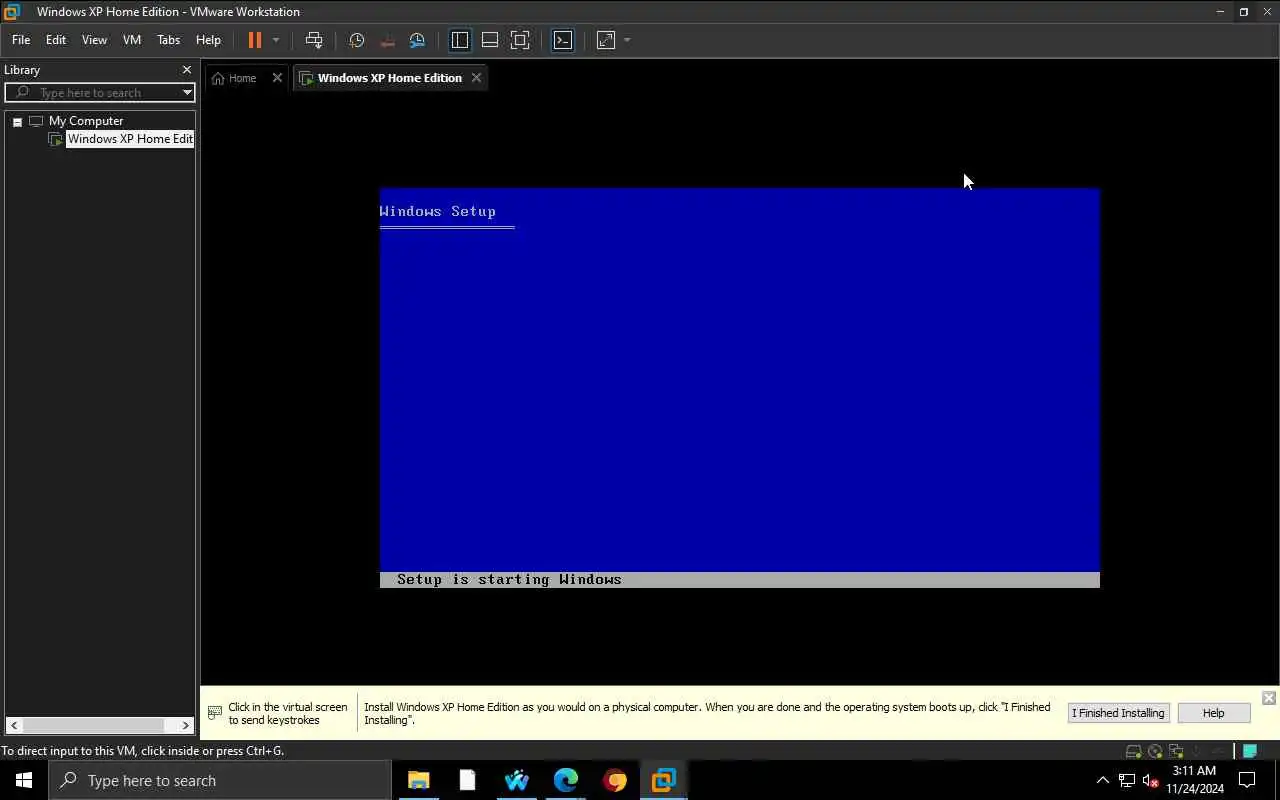Toggle the thumbnail bar view icon
This screenshot has height=800, width=1280.
(490, 40)
